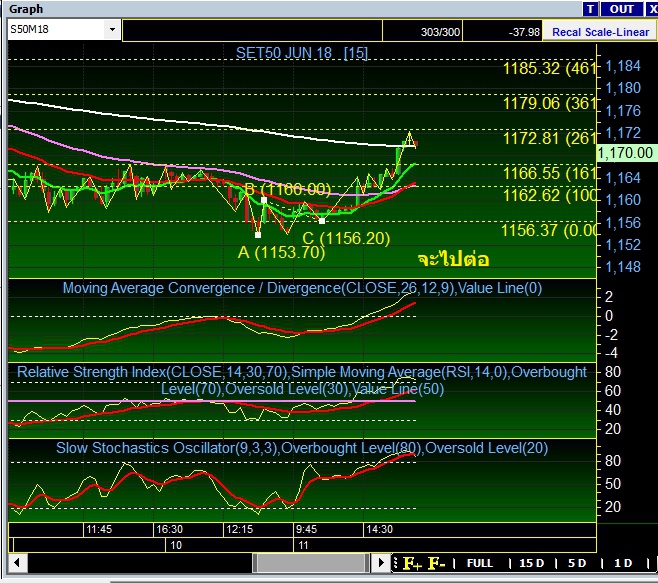Viewport: 658px width, 583px height.
Task: Select the 1 D time range
Action: coord(623,563)
